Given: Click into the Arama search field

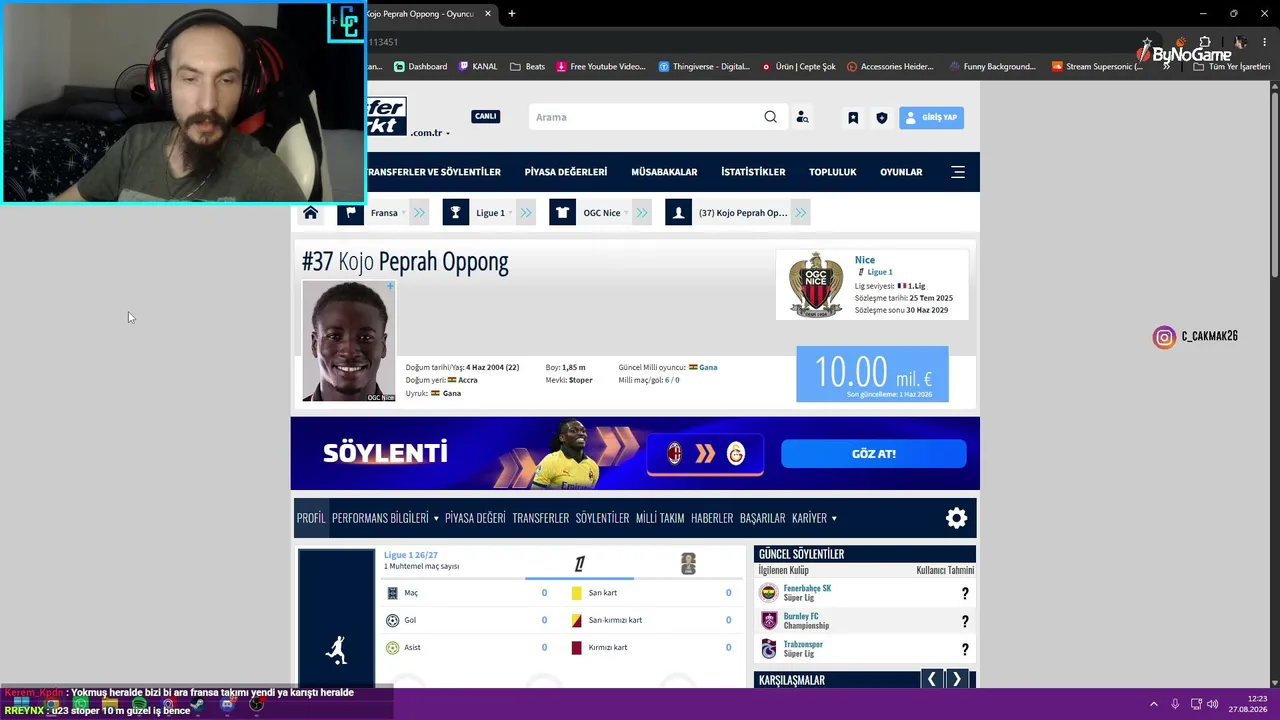Looking at the screenshot, I should tap(646, 117).
